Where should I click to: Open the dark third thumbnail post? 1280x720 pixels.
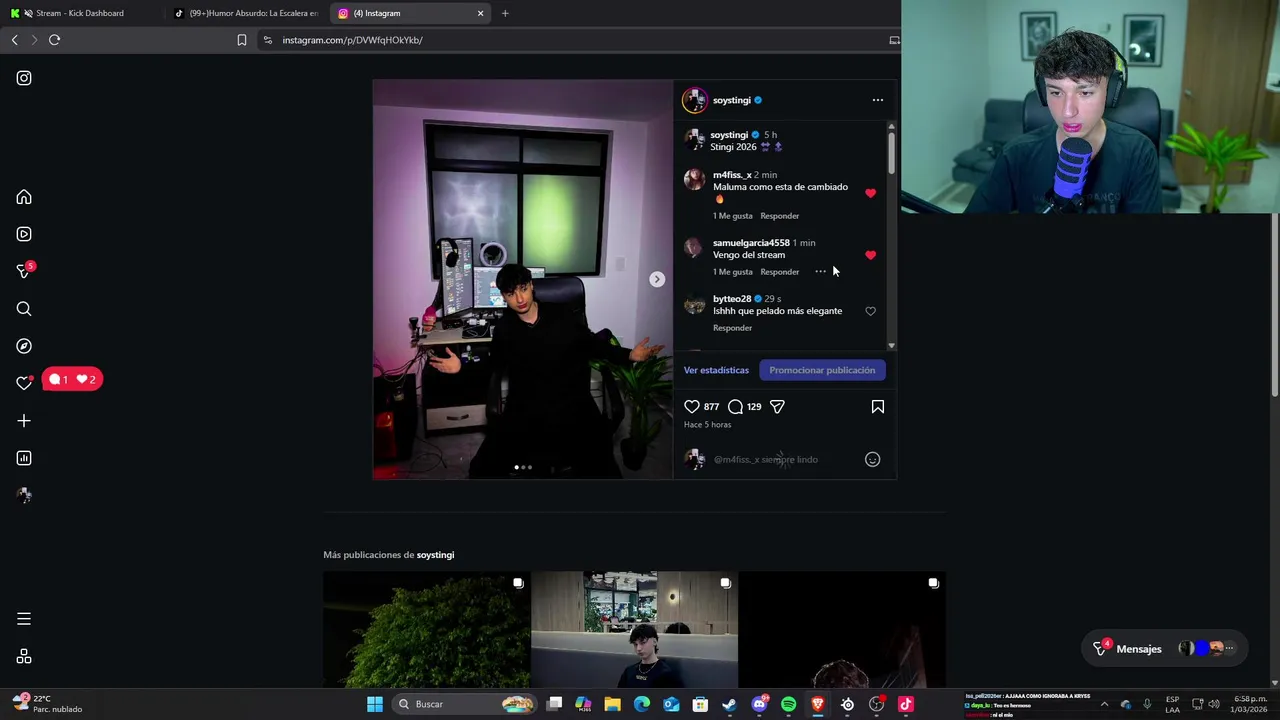[x=842, y=630]
